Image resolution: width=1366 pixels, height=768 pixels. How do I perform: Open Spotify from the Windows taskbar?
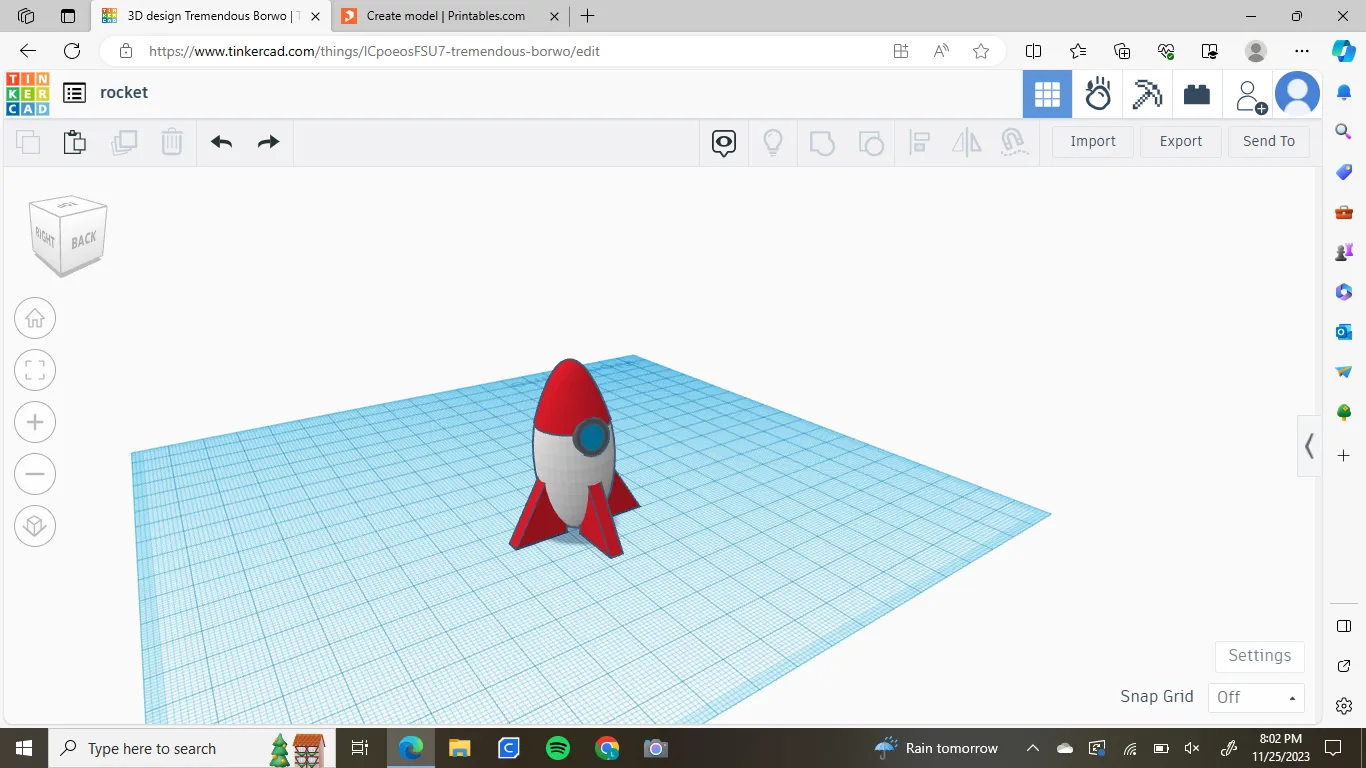click(558, 748)
